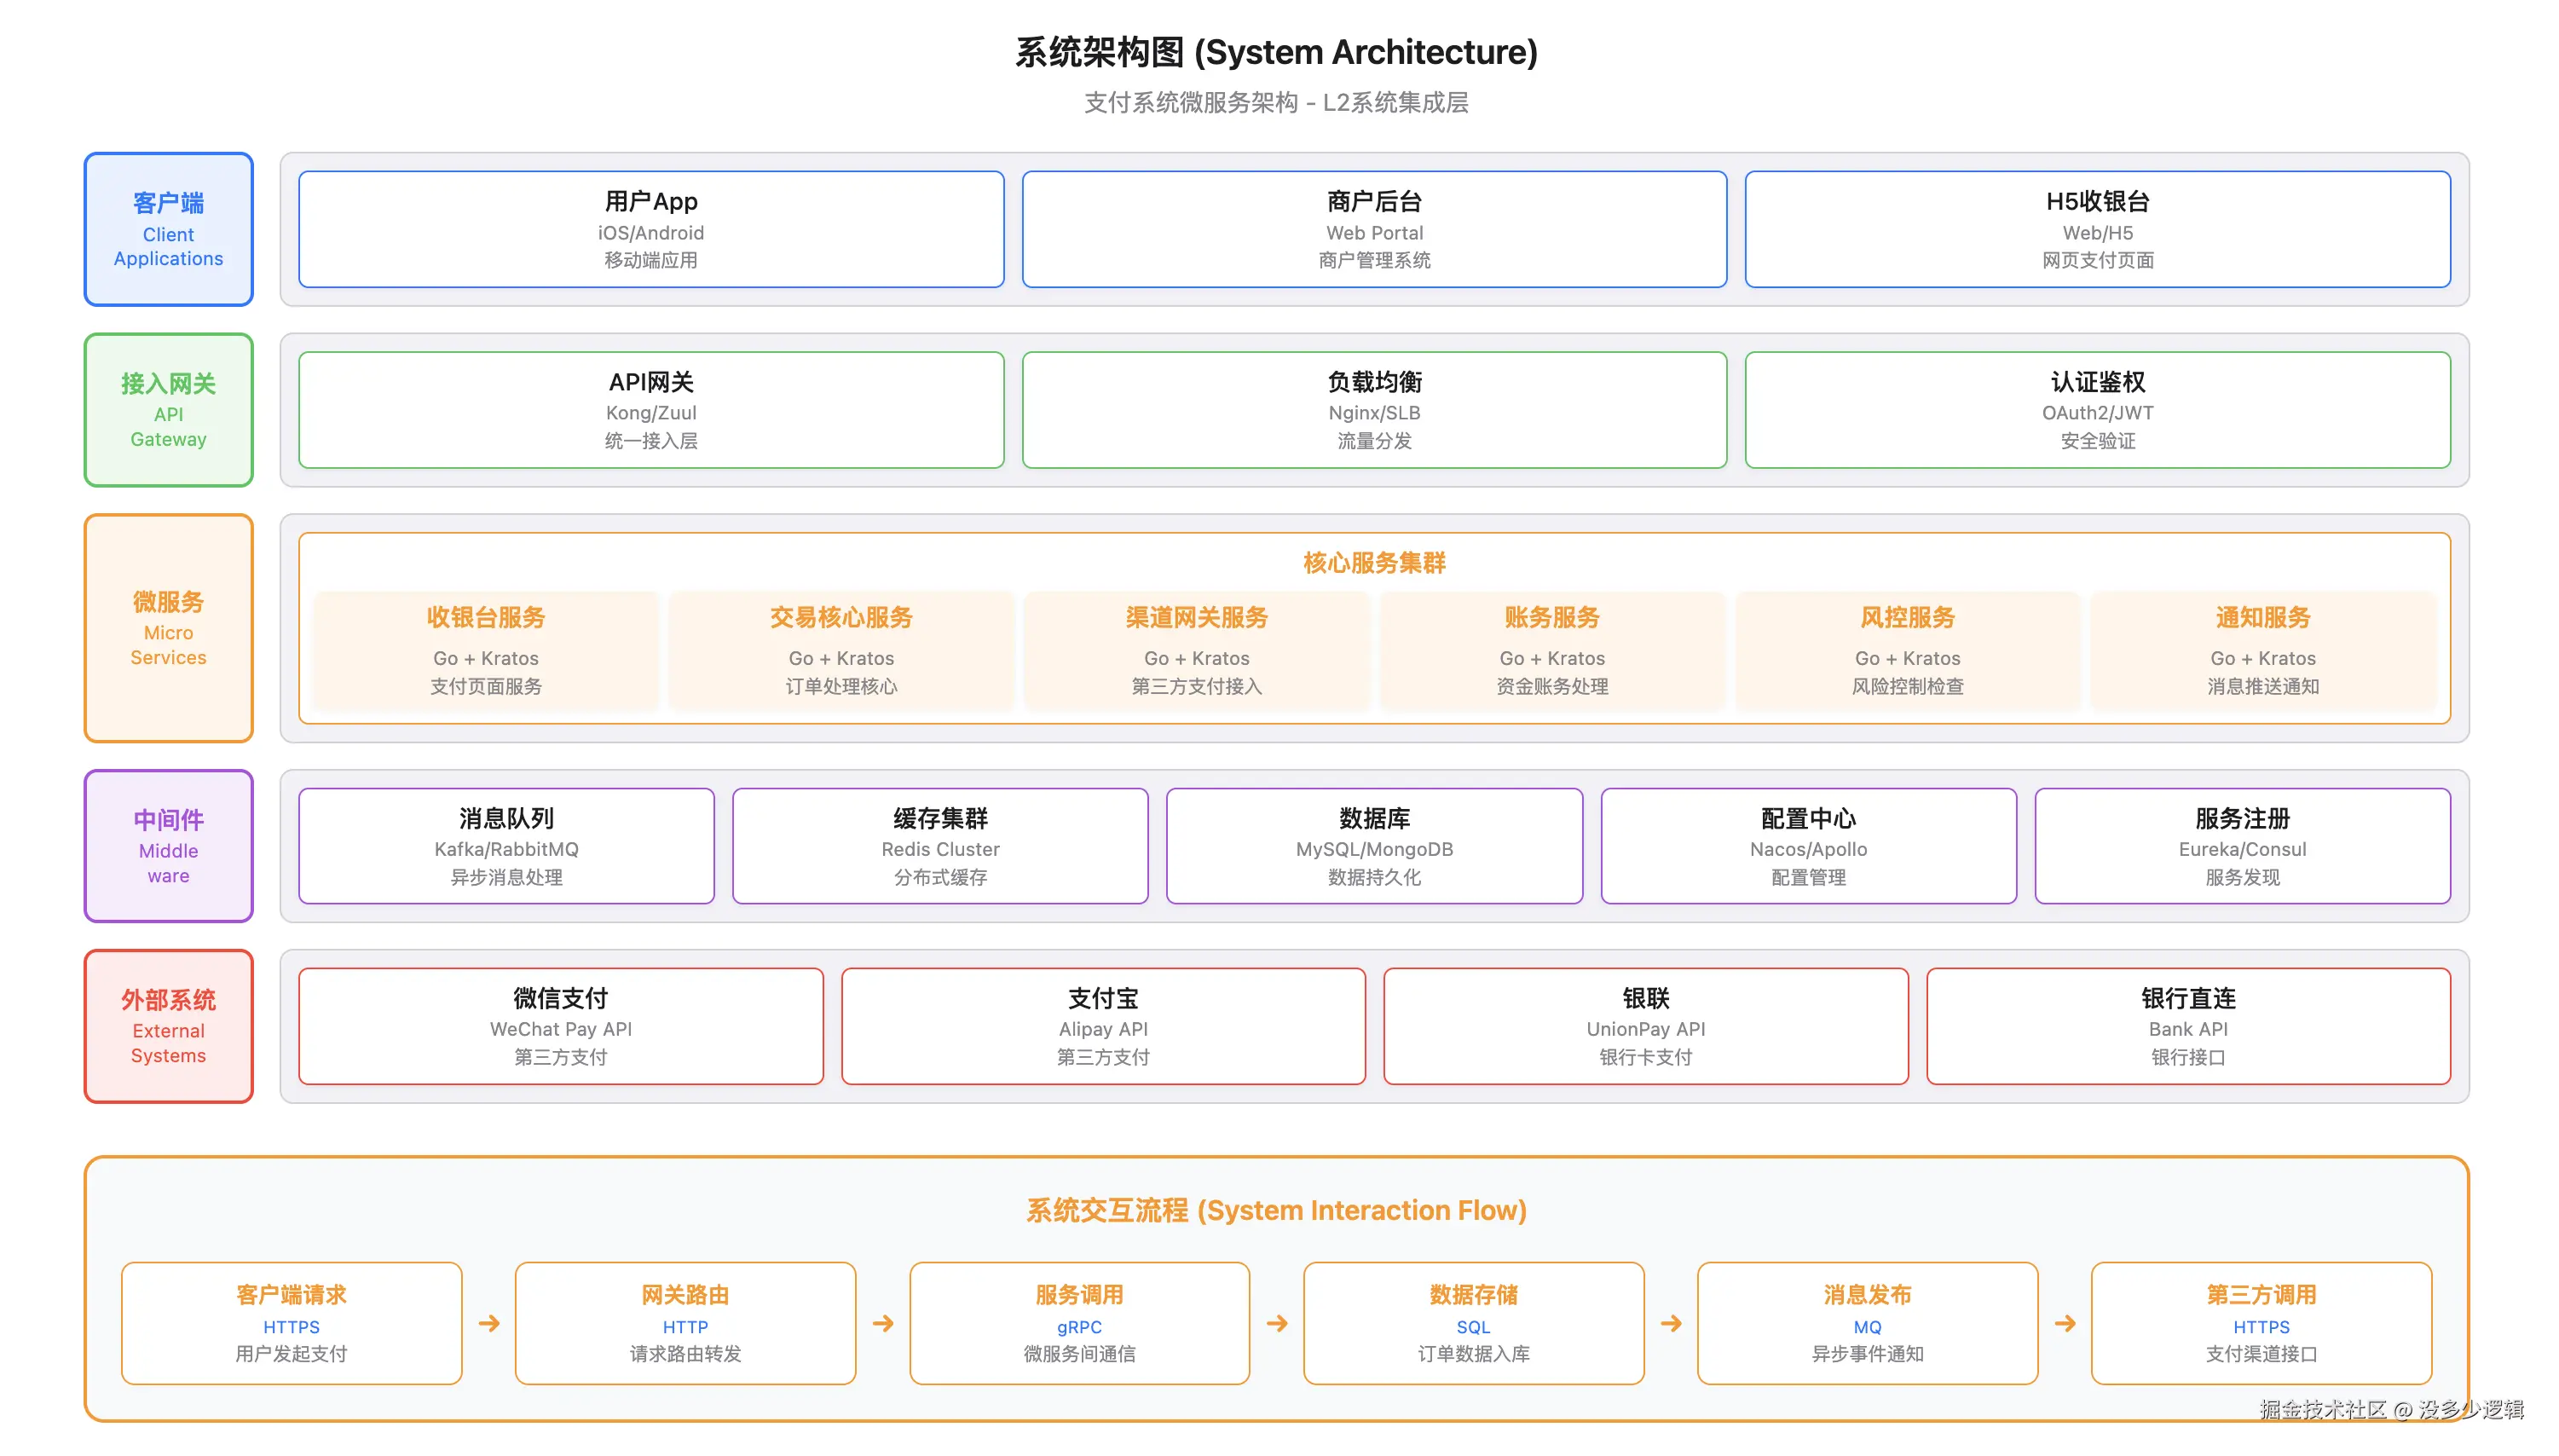Viewport: 2559px width, 1456px height.
Task: Click the 消息队列 Kafka/RabbitMQ box
Action: 506,846
